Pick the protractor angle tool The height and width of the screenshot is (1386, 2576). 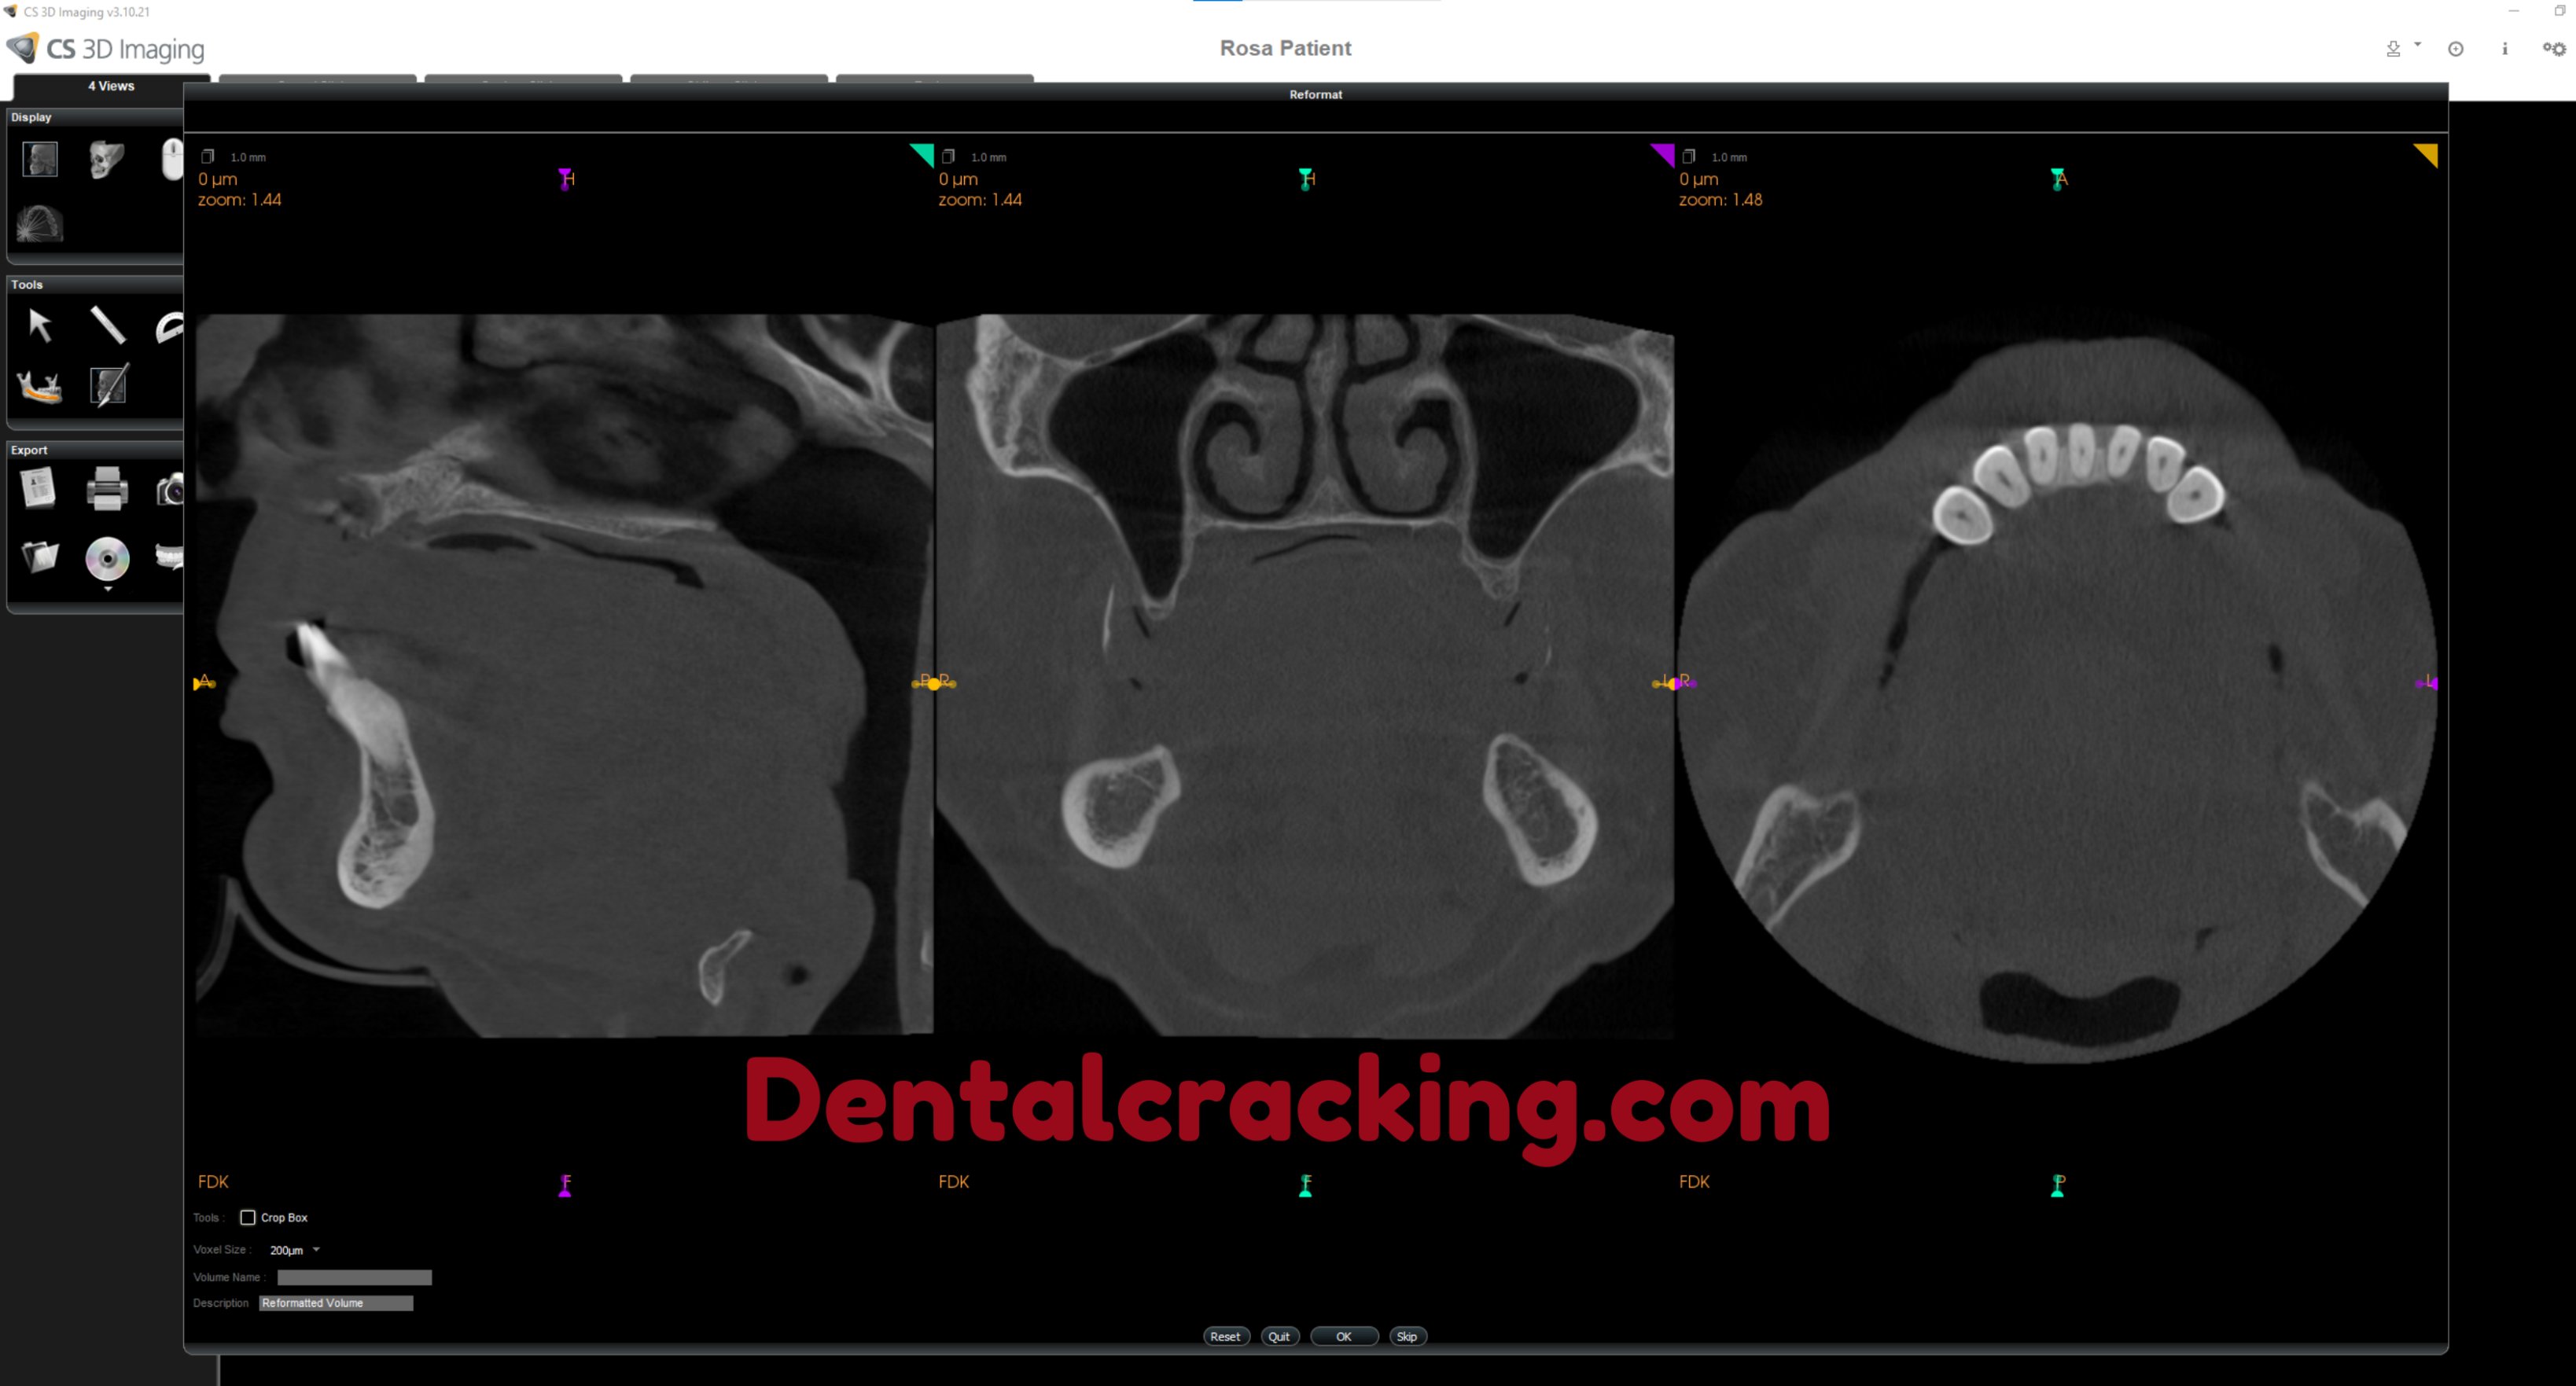(x=170, y=327)
